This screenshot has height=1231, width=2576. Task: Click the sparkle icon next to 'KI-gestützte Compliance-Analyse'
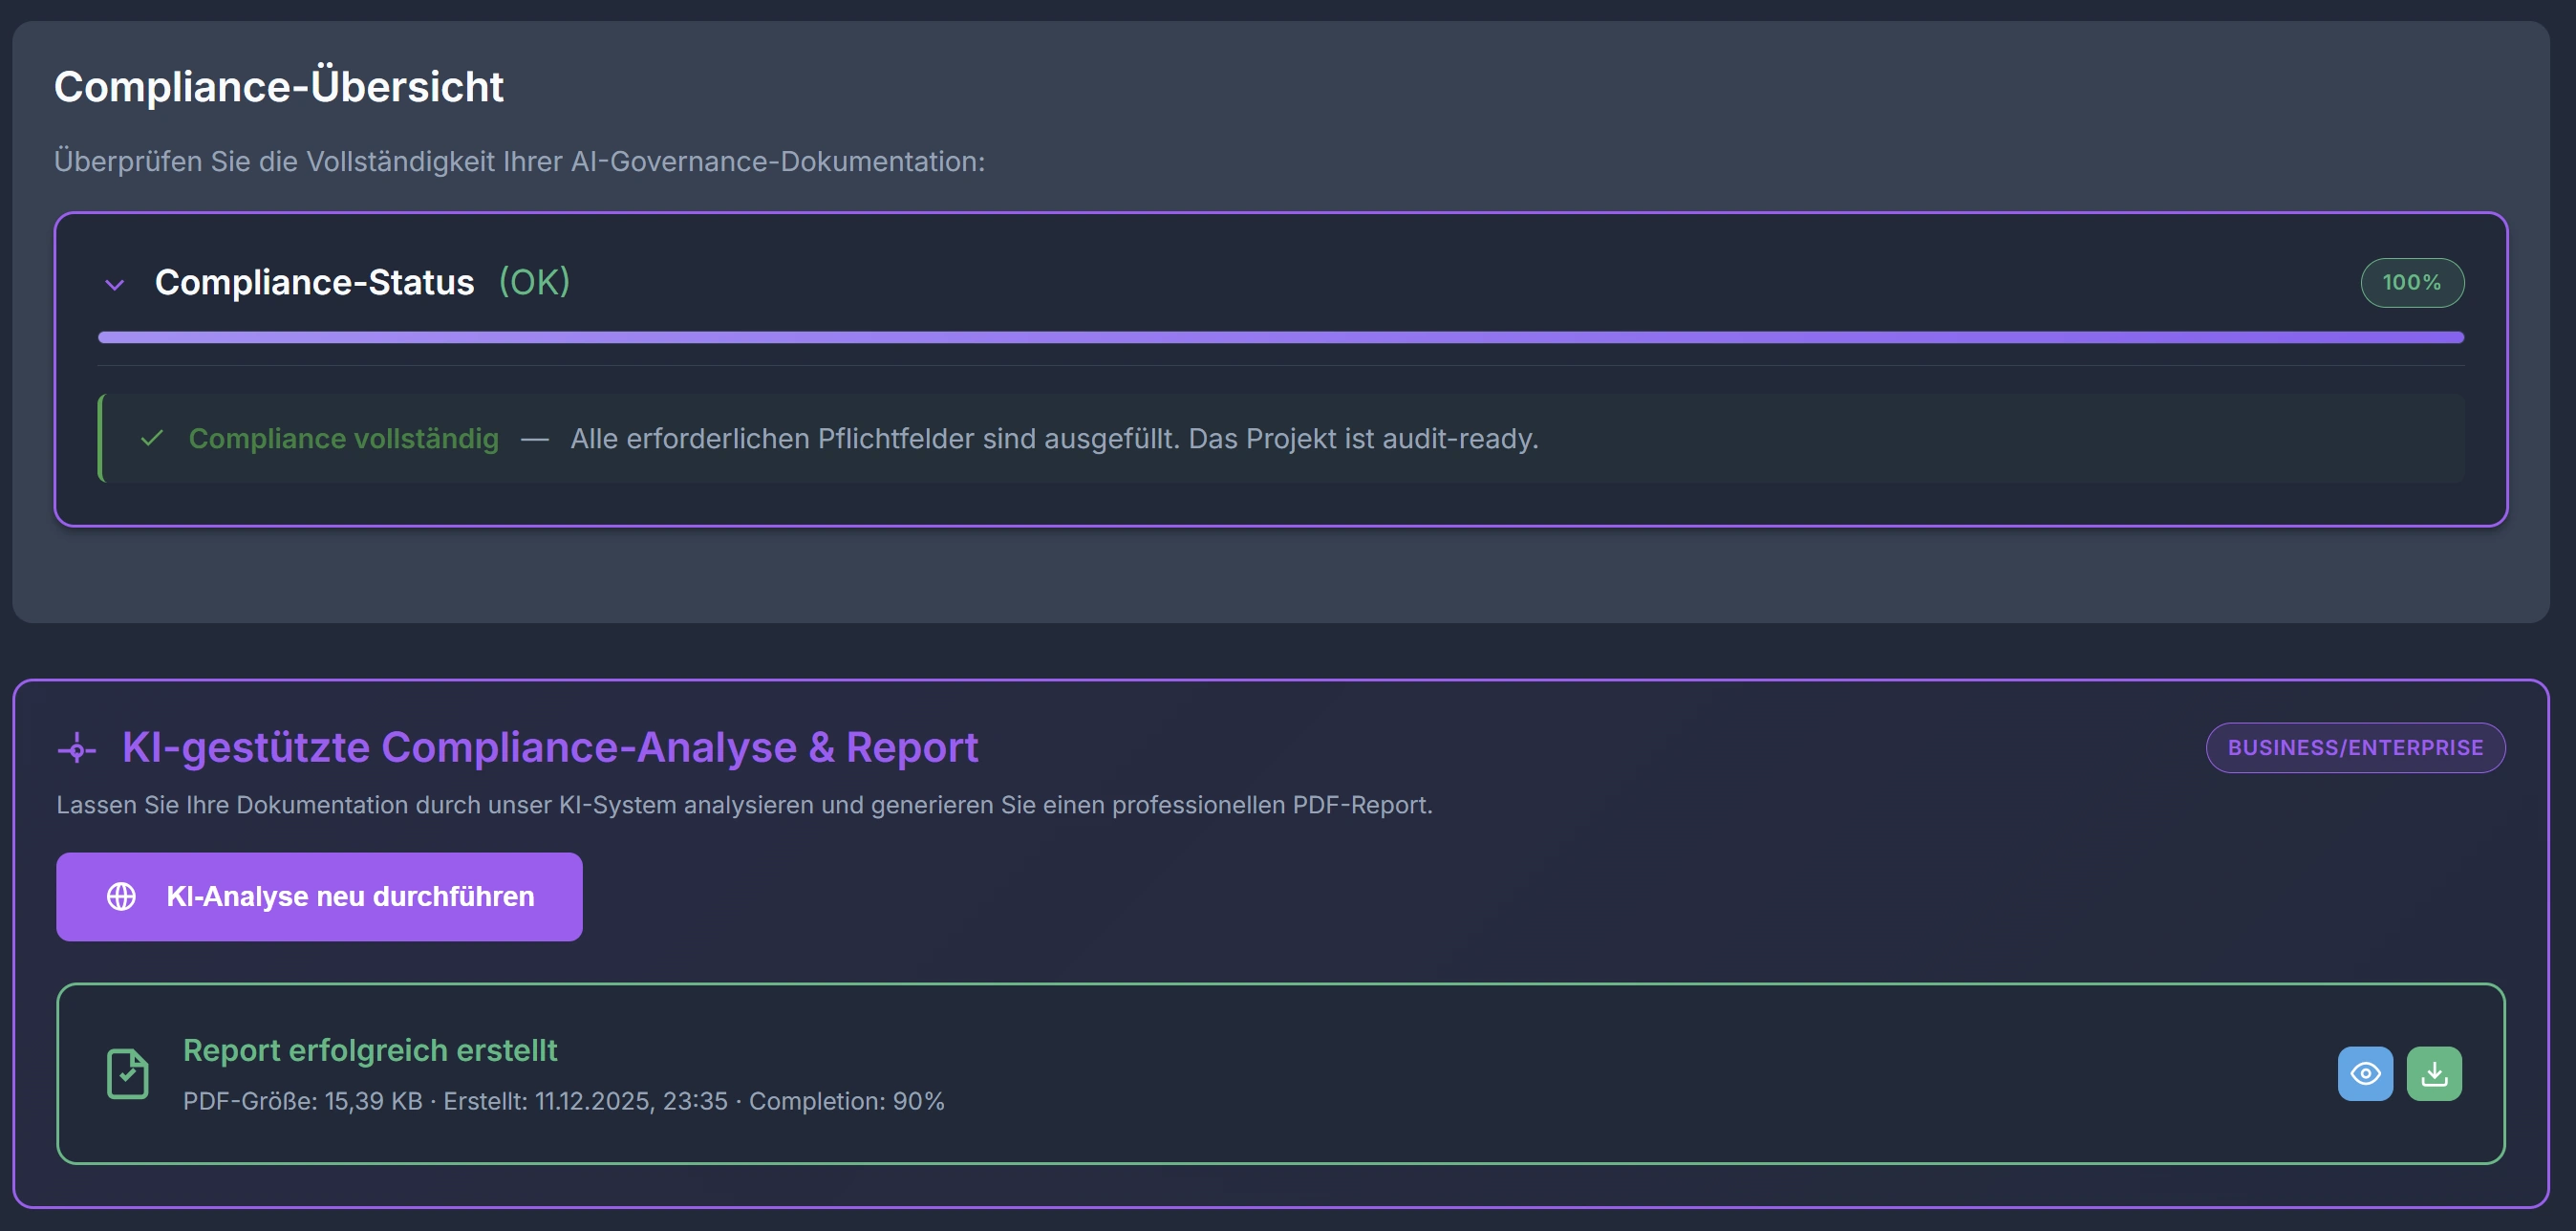77,747
